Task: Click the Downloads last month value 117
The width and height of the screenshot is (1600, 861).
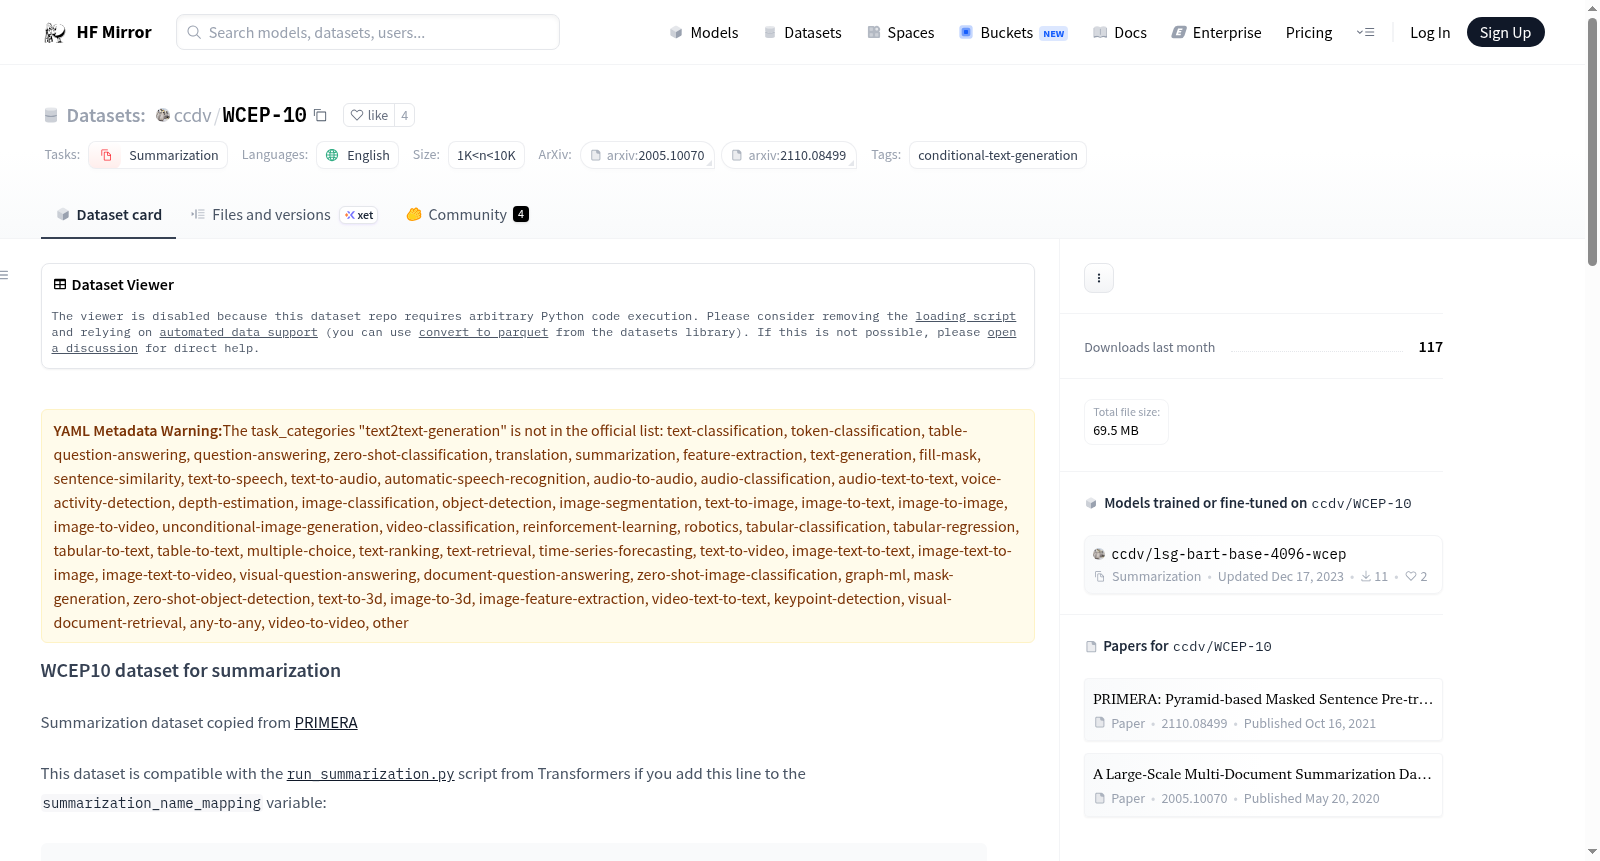Action: [x=1430, y=347]
